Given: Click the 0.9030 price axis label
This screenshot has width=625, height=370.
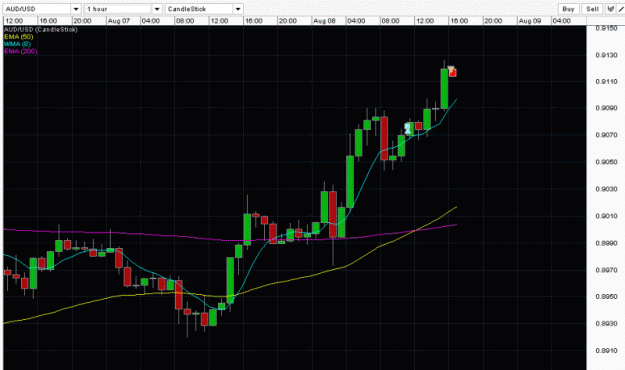Looking at the screenshot, I should [606, 189].
